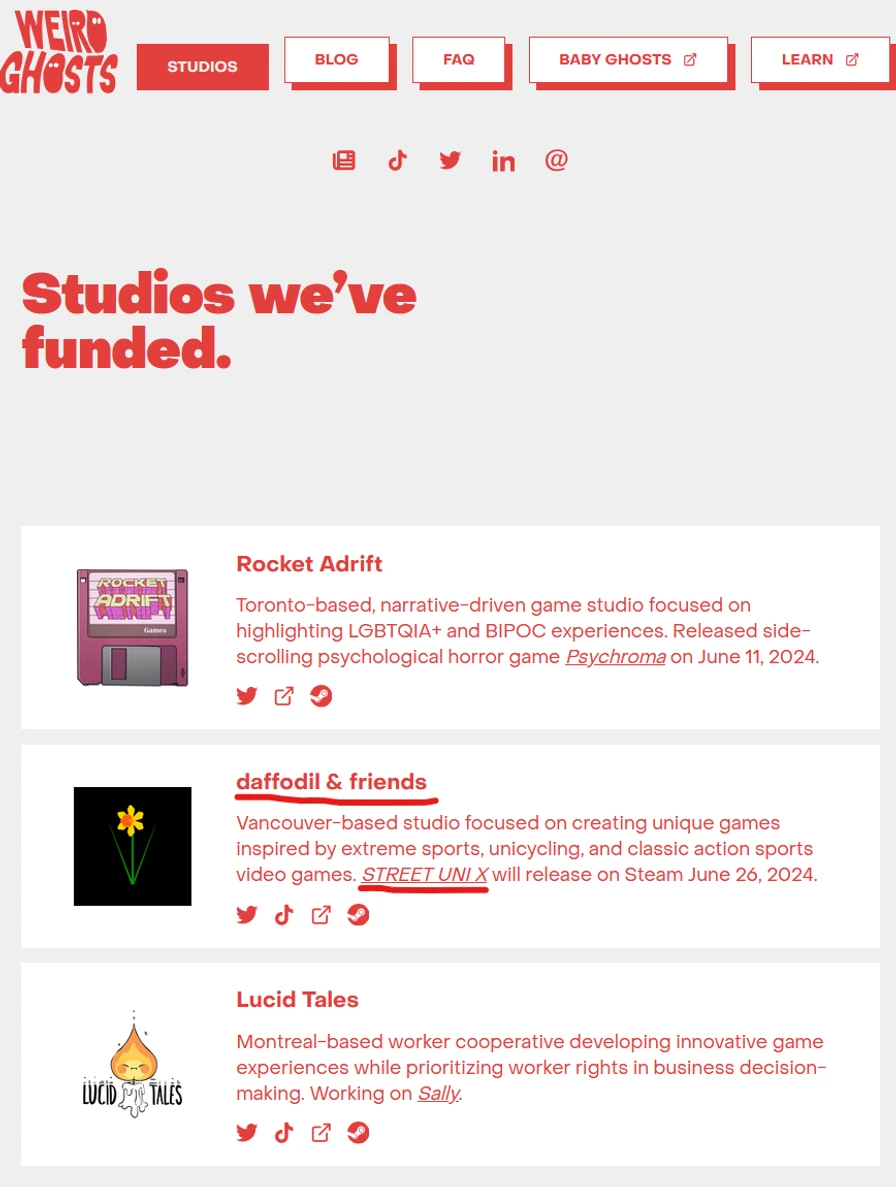Image resolution: width=896 pixels, height=1187 pixels.
Task: Open daffodil & friends' TikTok icon
Action: click(x=284, y=914)
